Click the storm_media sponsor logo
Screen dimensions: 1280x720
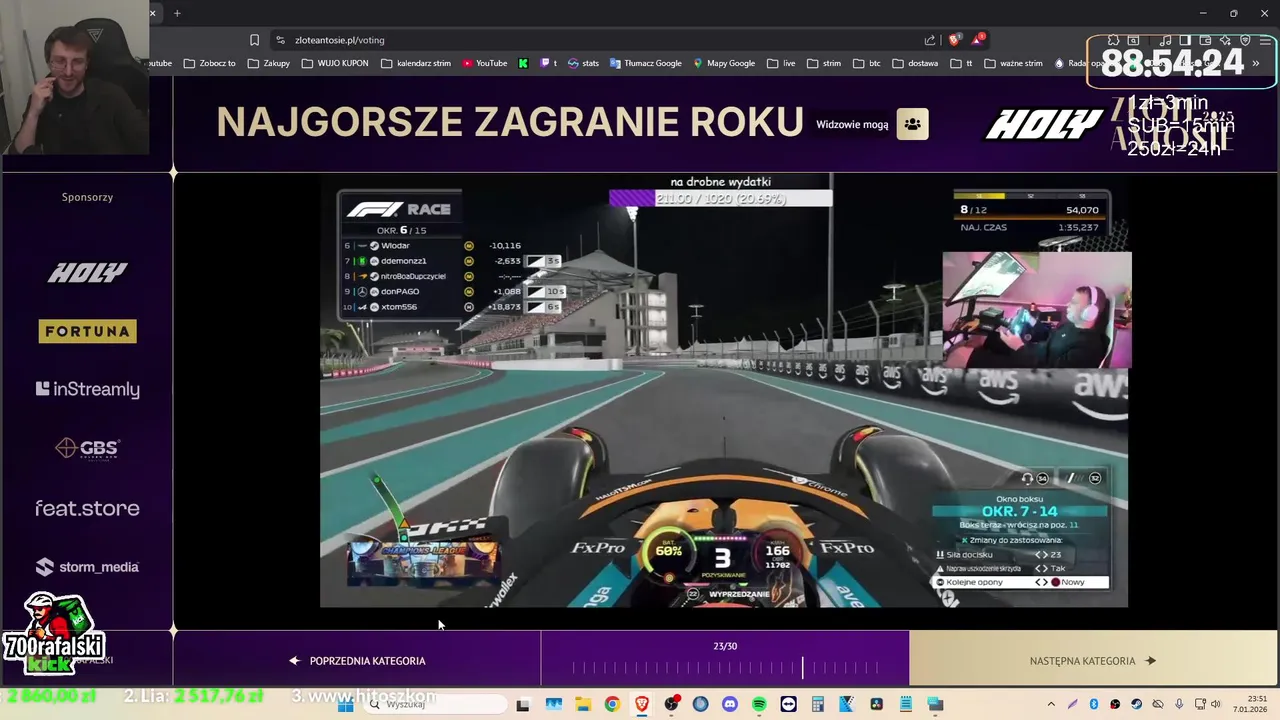(x=88, y=567)
